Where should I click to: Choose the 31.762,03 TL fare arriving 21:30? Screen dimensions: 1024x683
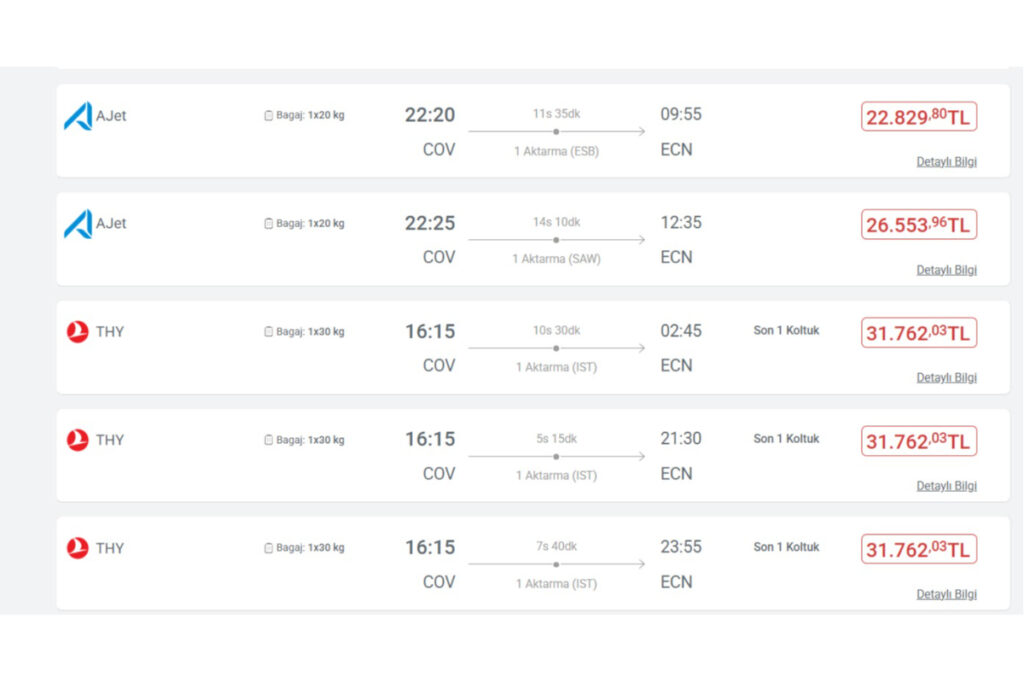coord(919,441)
